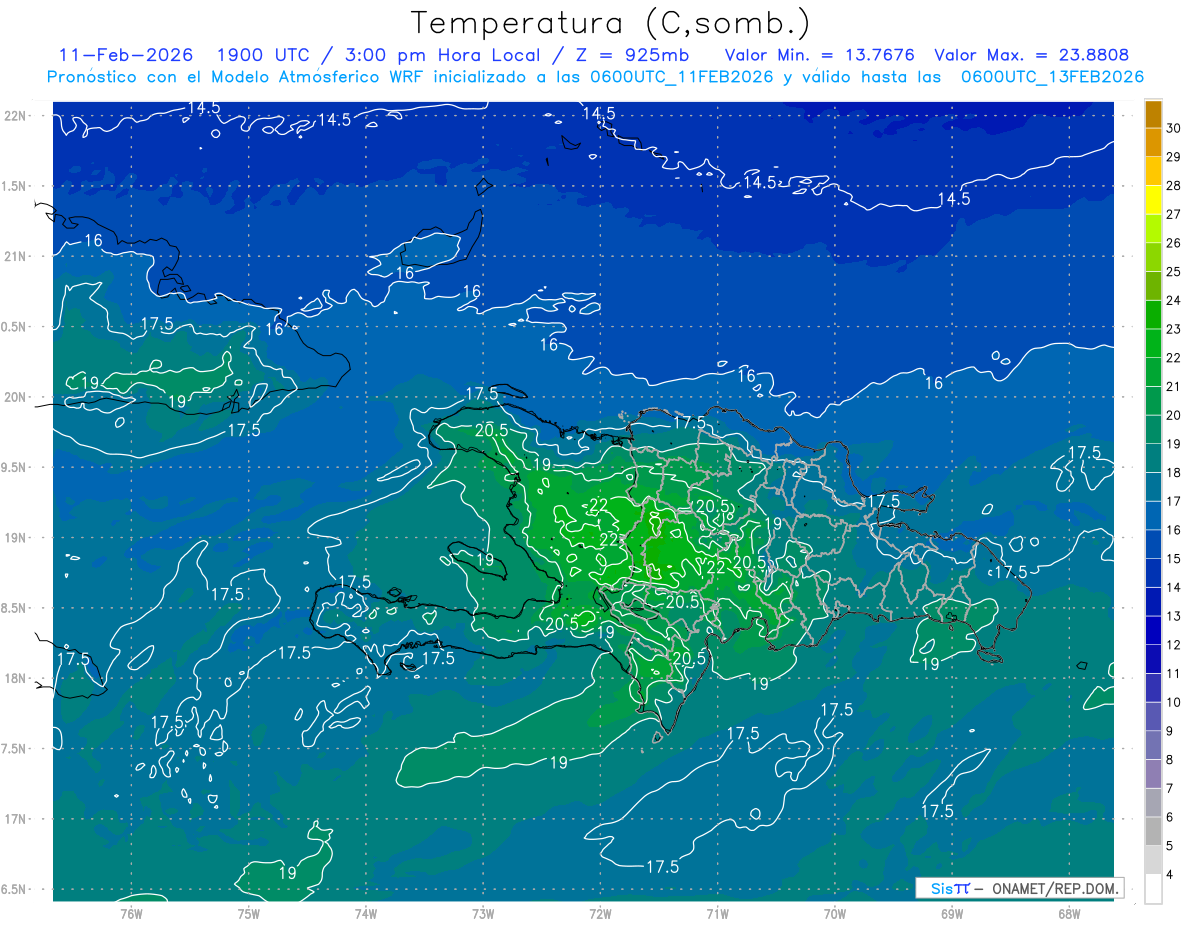1200x927 pixels.
Task: Click the '19' contour label beside 75W at the bottom
Action: pos(287,873)
